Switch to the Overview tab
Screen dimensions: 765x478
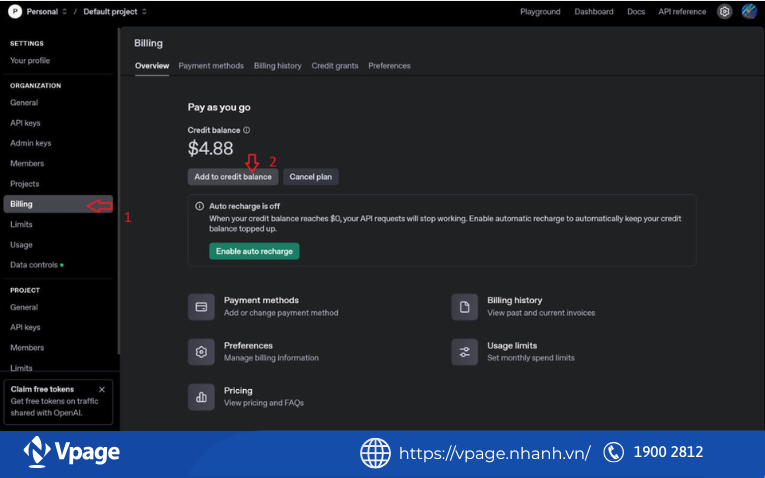152,66
